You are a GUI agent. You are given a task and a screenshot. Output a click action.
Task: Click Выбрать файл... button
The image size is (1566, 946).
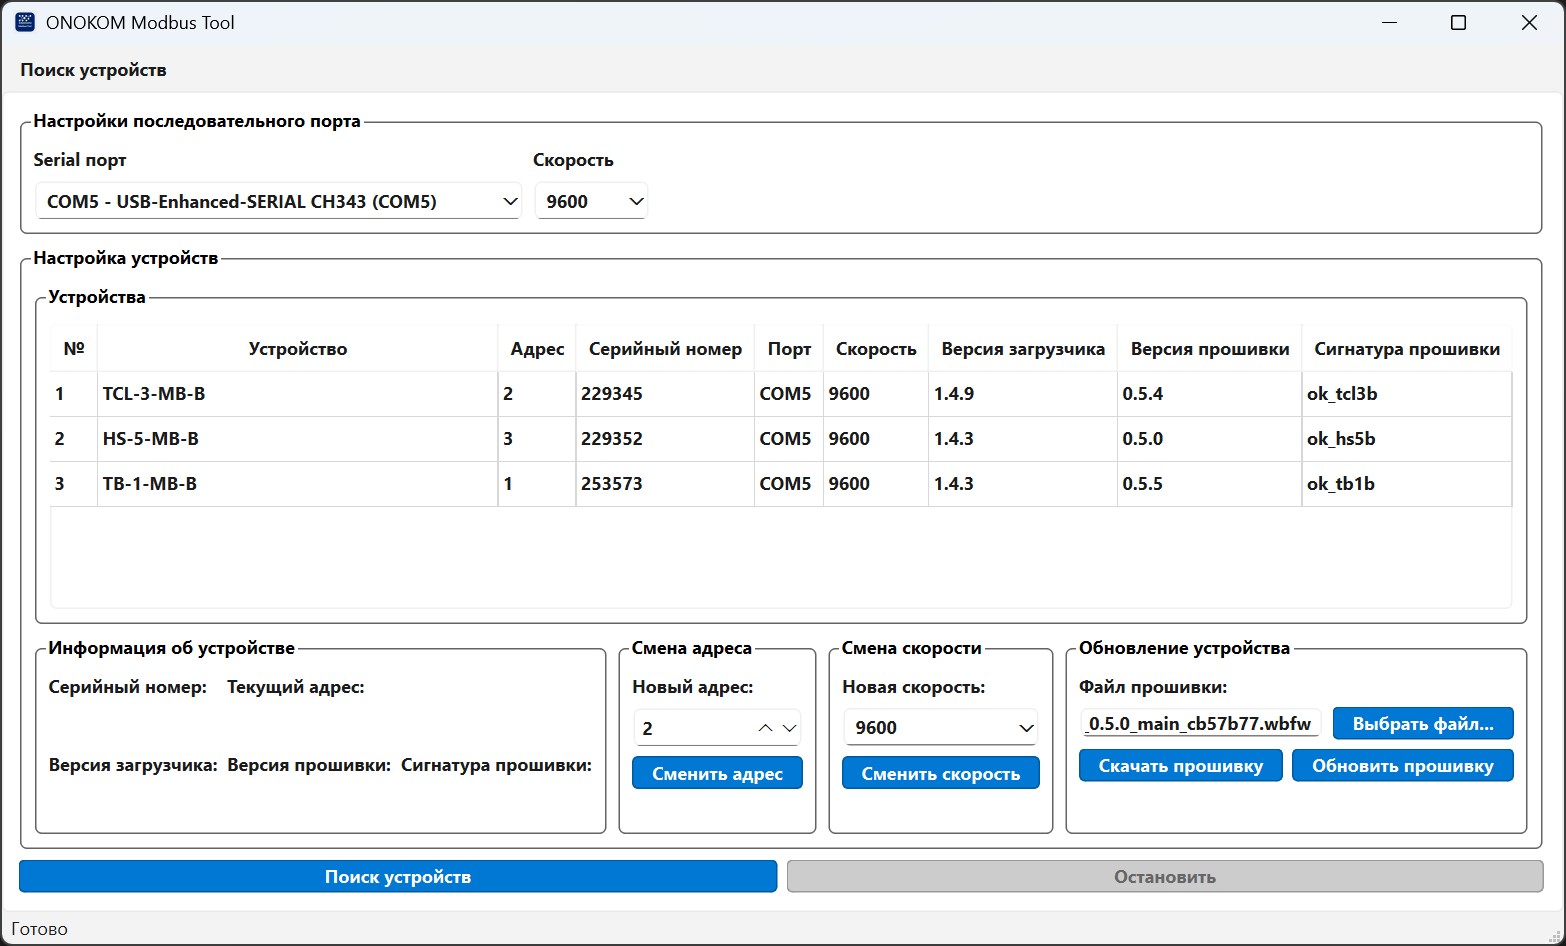(1422, 724)
